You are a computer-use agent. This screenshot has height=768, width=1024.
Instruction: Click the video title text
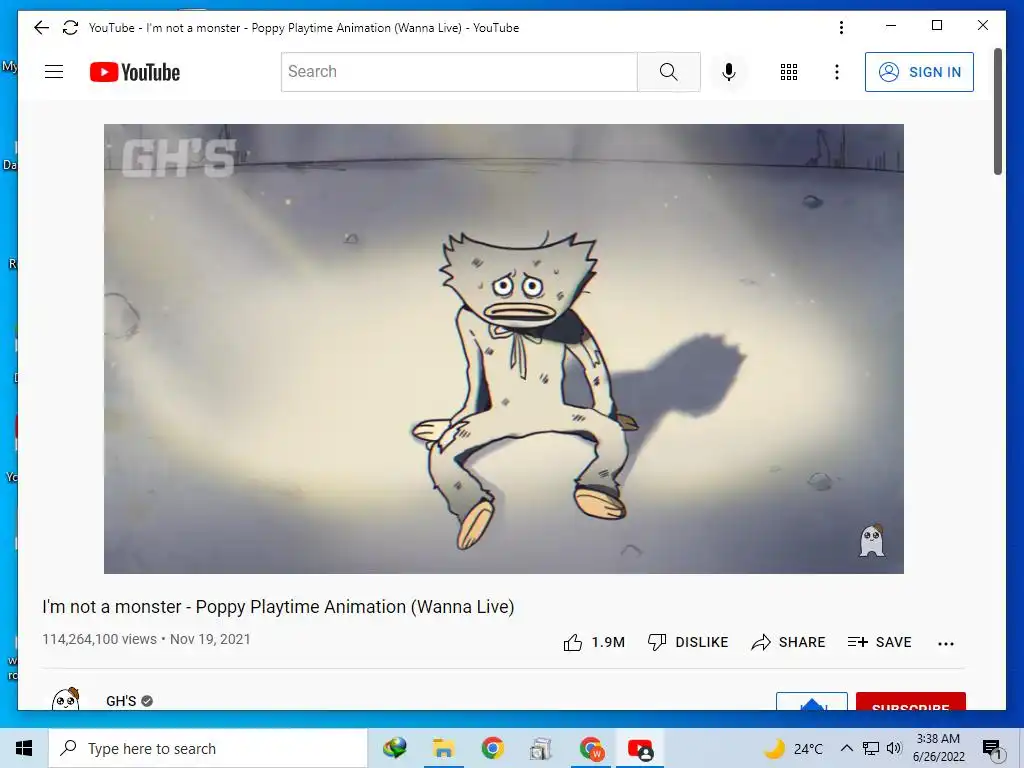click(x=278, y=607)
